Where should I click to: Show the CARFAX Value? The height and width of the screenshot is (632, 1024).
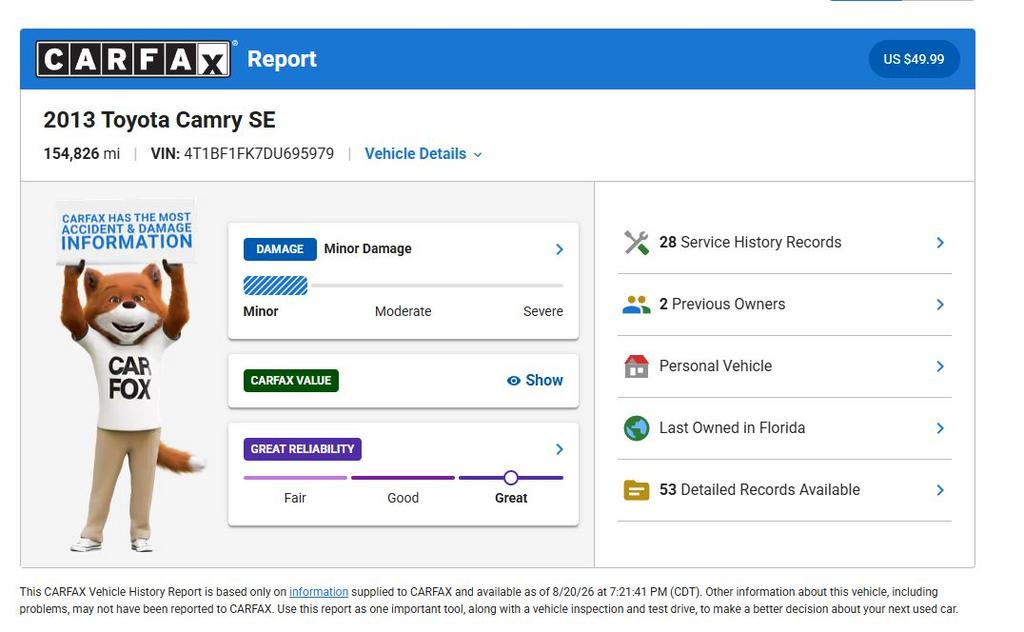coord(535,381)
